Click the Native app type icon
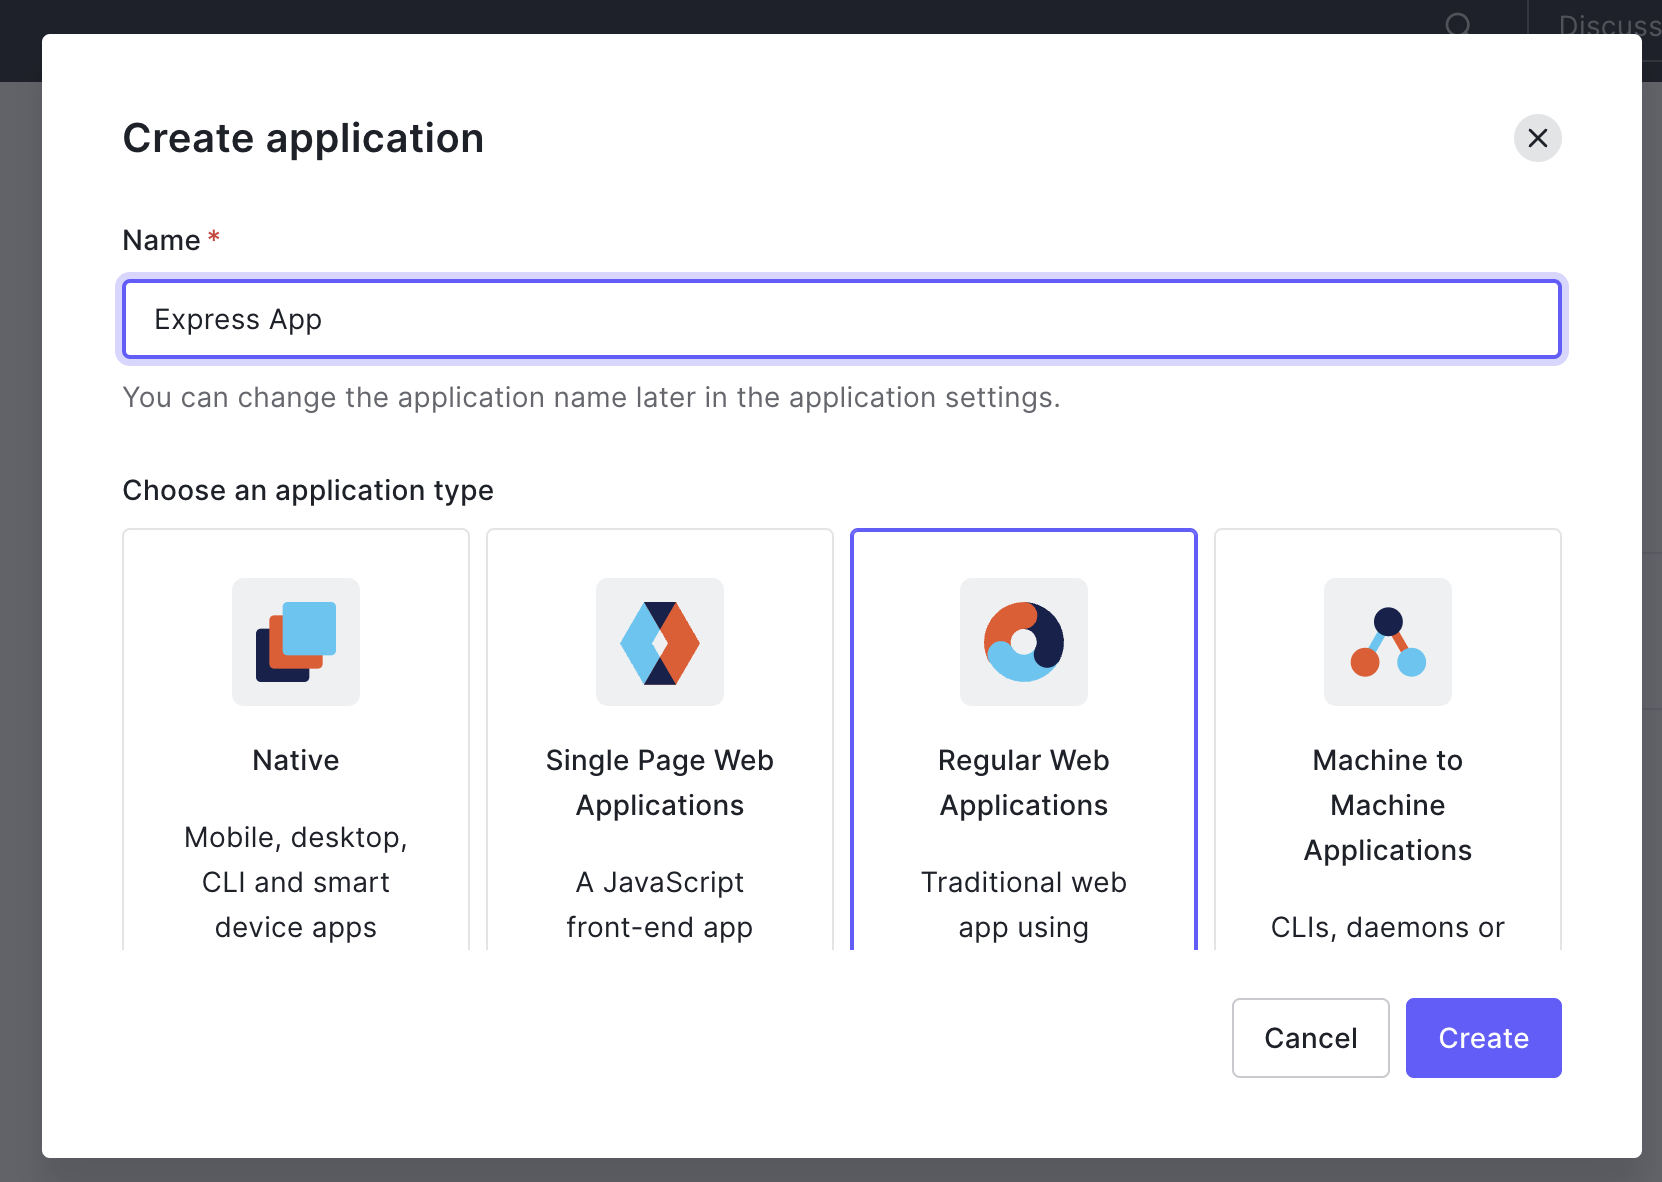 [x=296, y=642]
